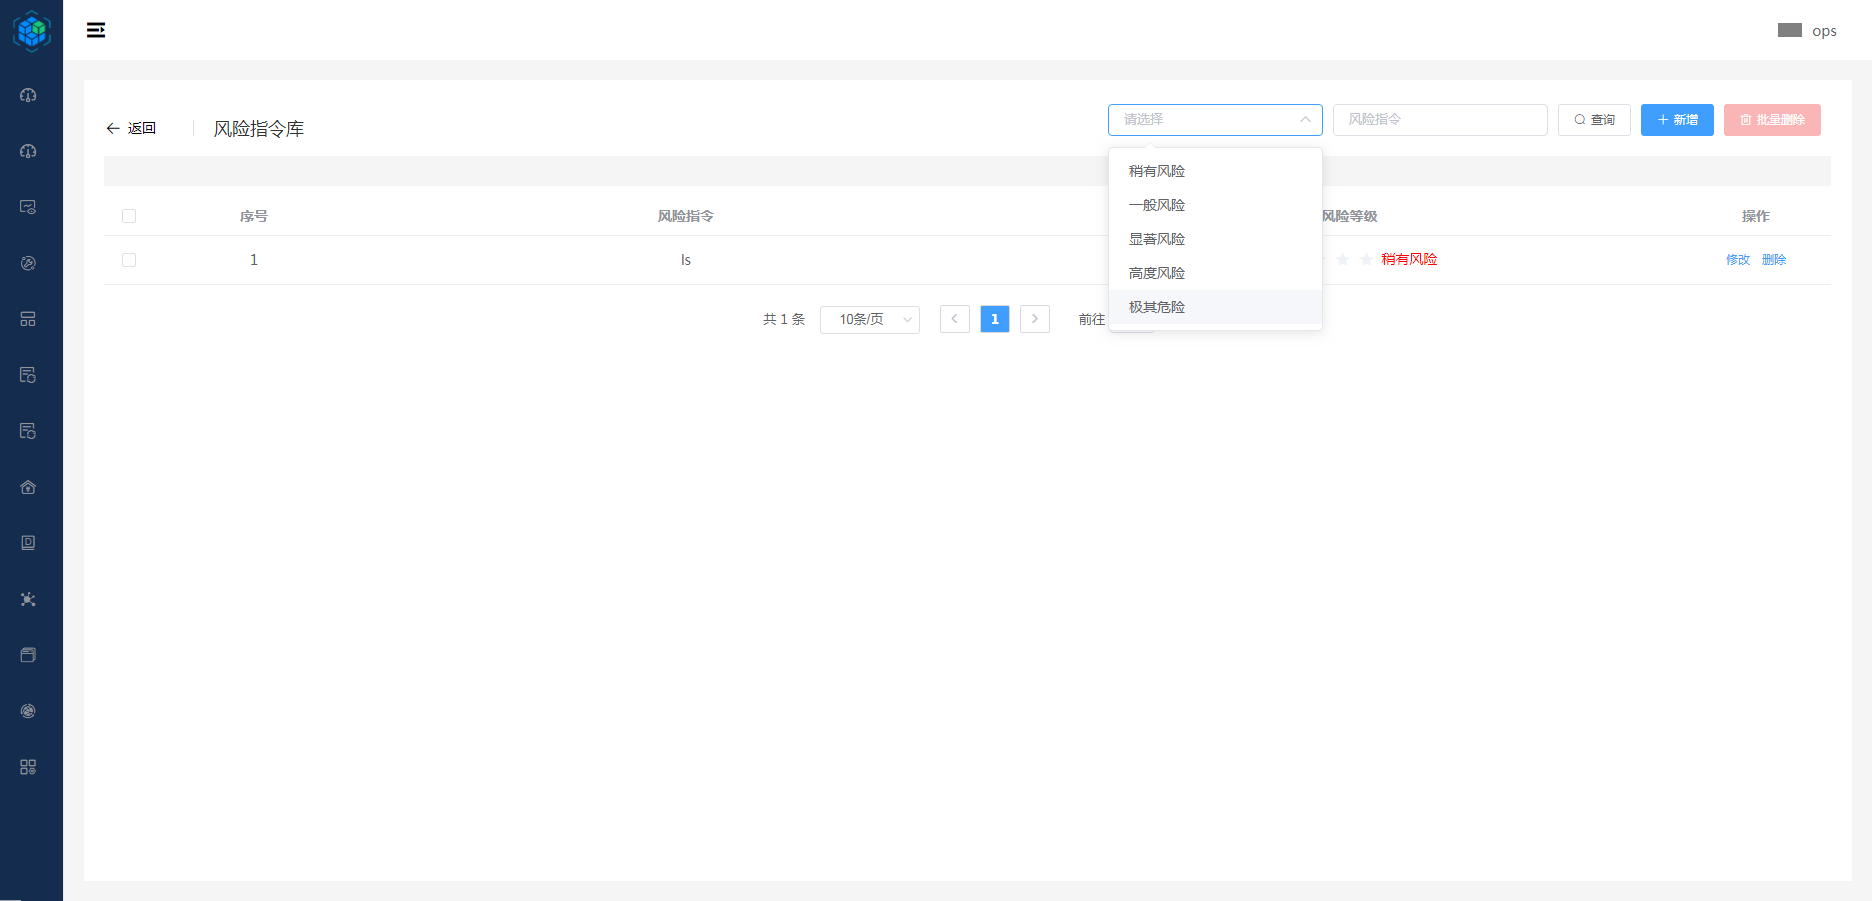1872x901 pixels.
Task: Focus the 风险指令 search input field
Action: tap(1439, 120)
